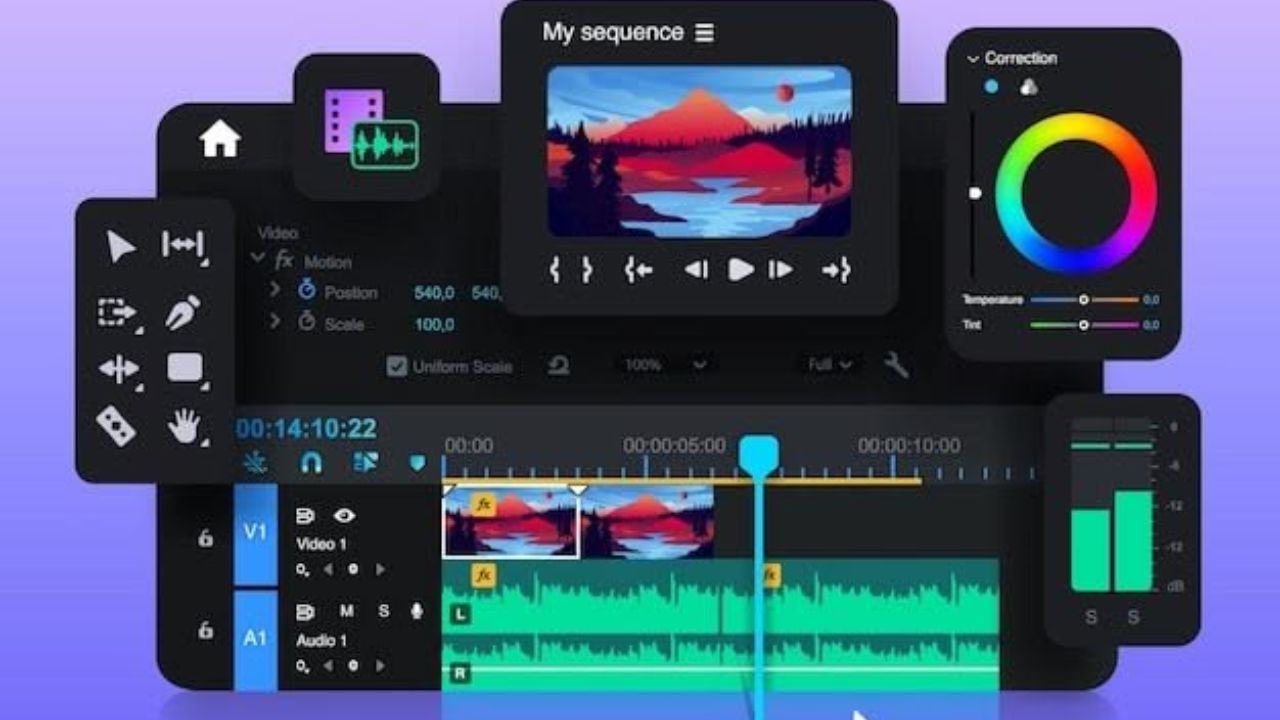Click the left S solo button under meters

tap(1091, 618)
